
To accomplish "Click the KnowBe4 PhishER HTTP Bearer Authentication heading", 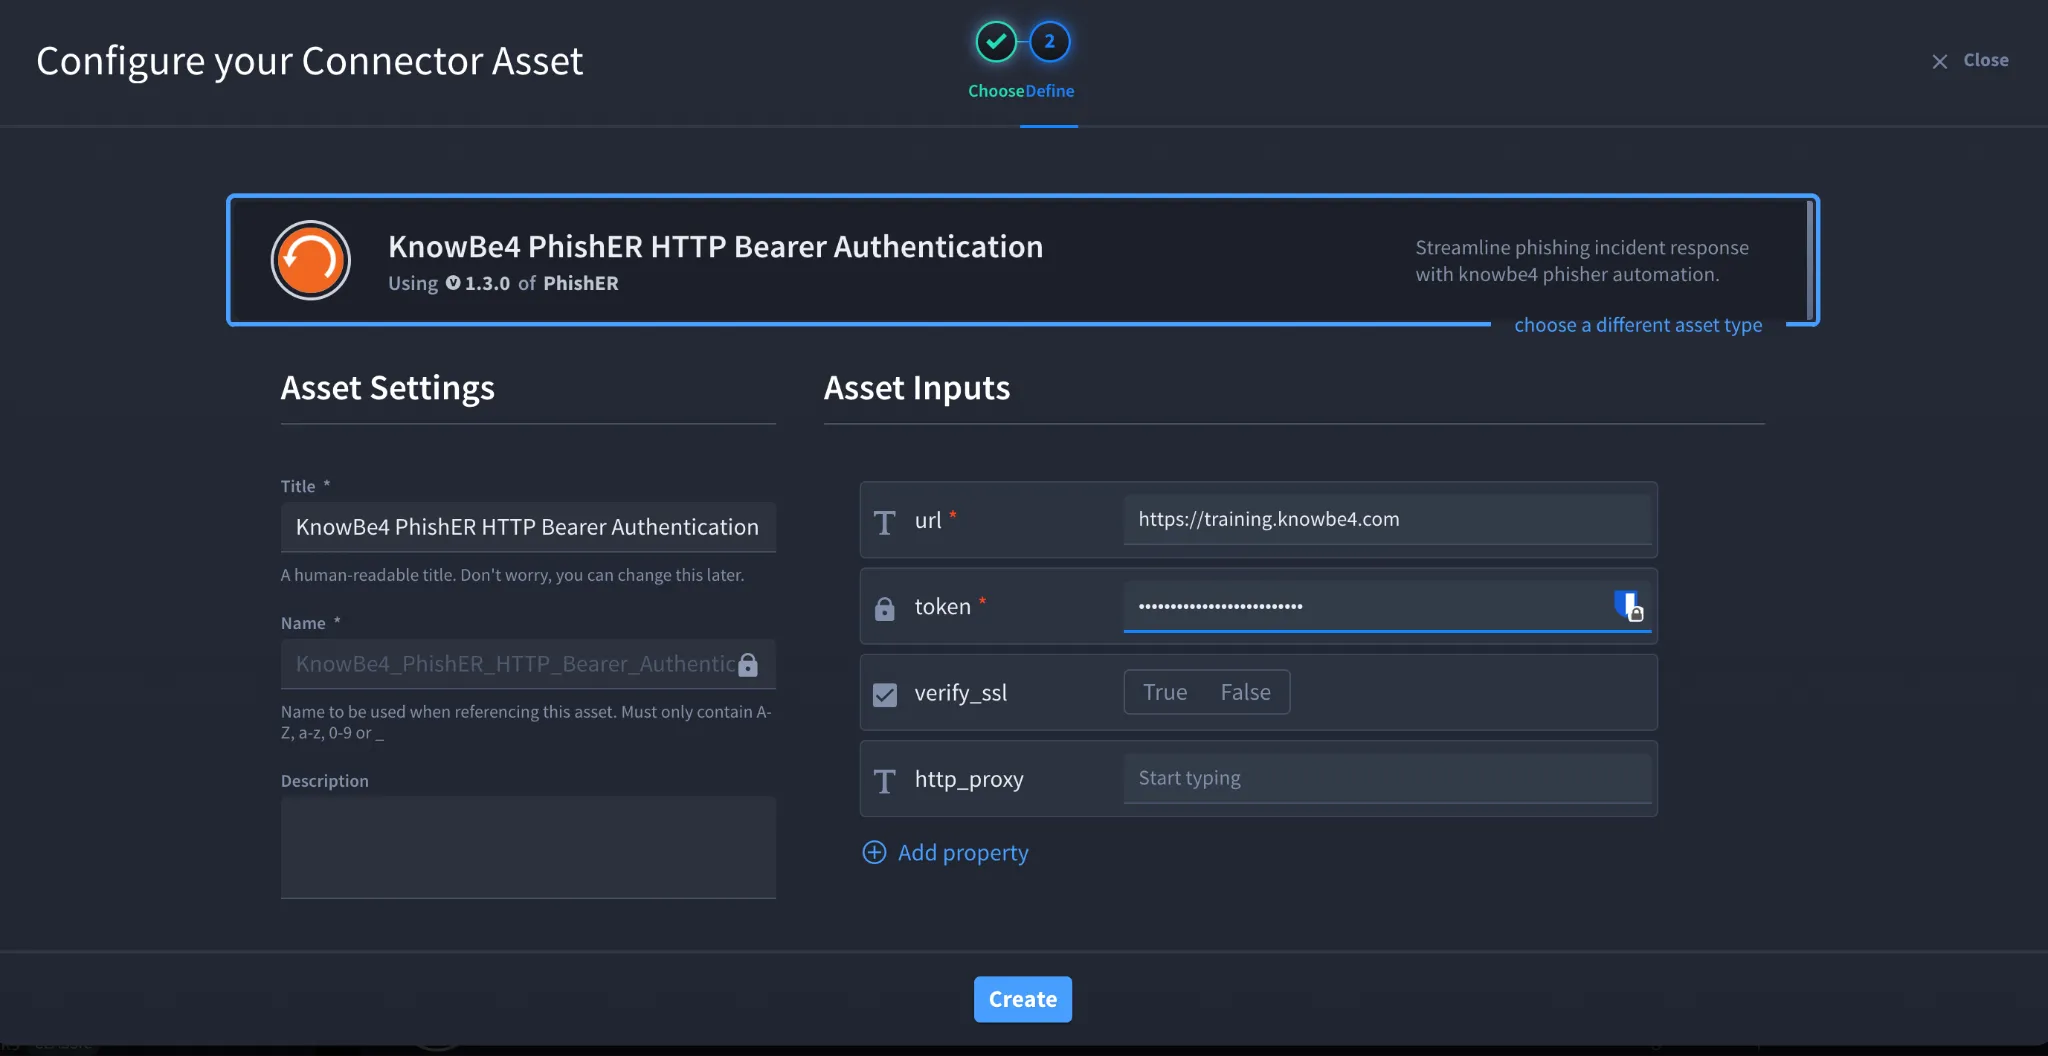I will (715, 246).
